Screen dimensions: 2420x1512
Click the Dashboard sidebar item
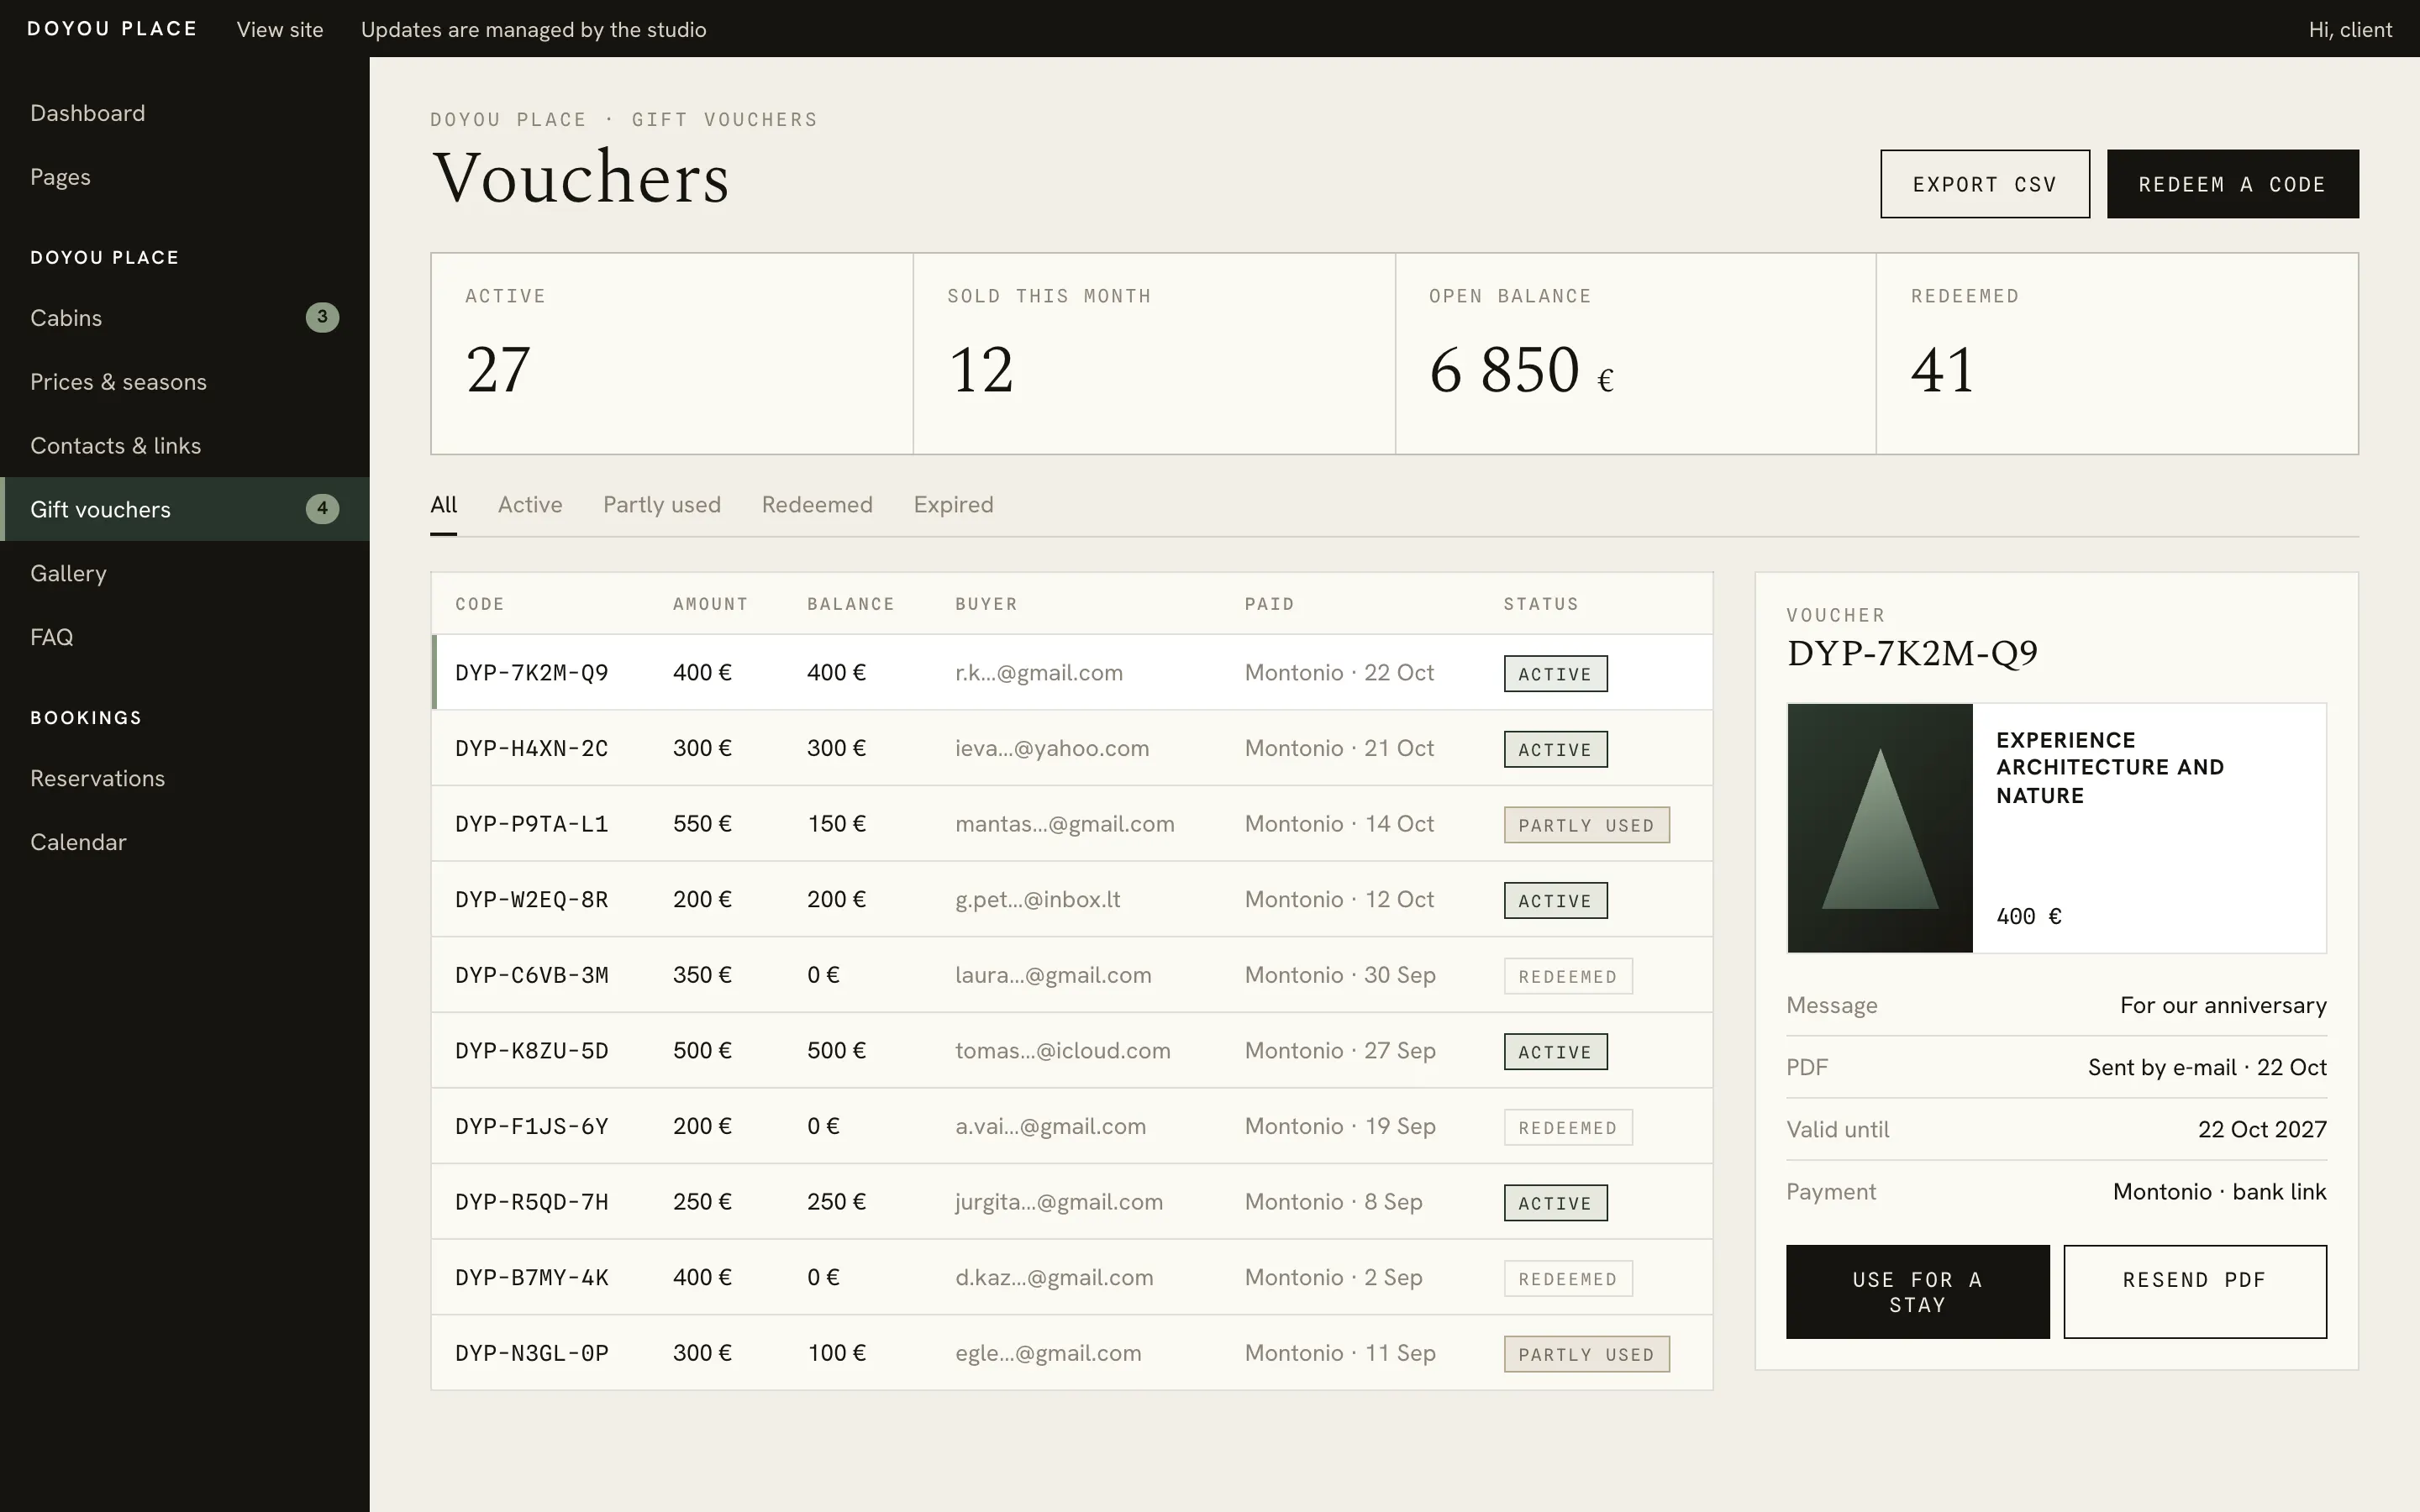[87, 113]
